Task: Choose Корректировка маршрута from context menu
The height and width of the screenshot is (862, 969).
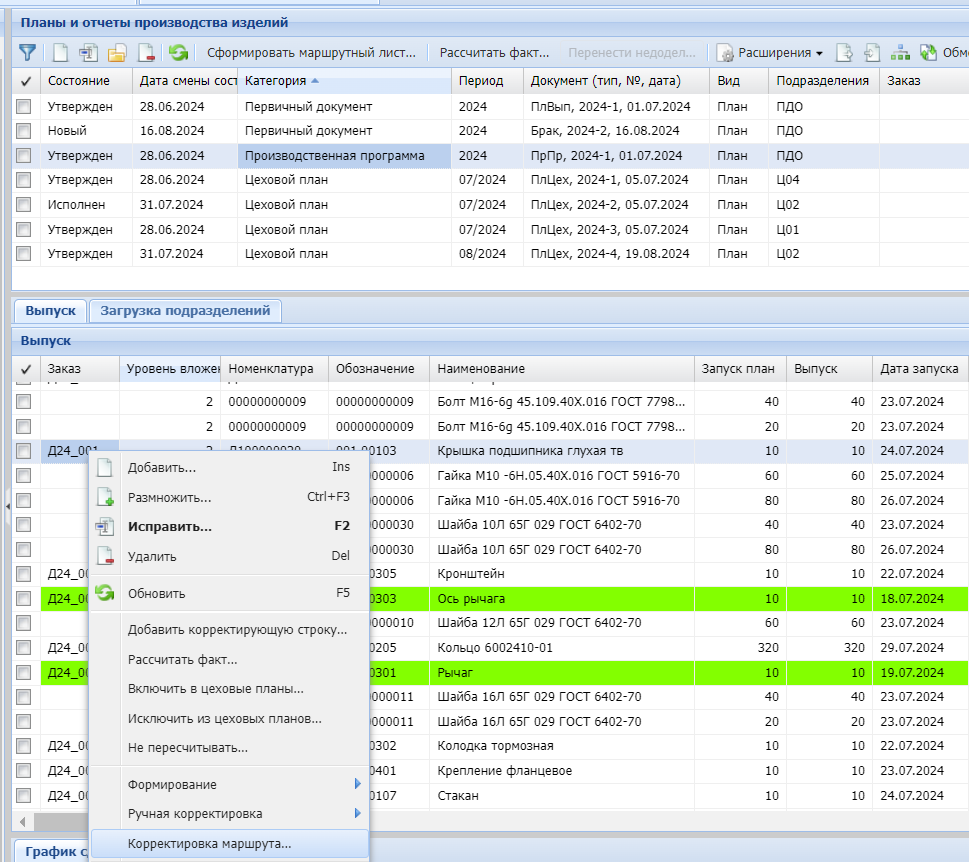Action: (210, 843)
